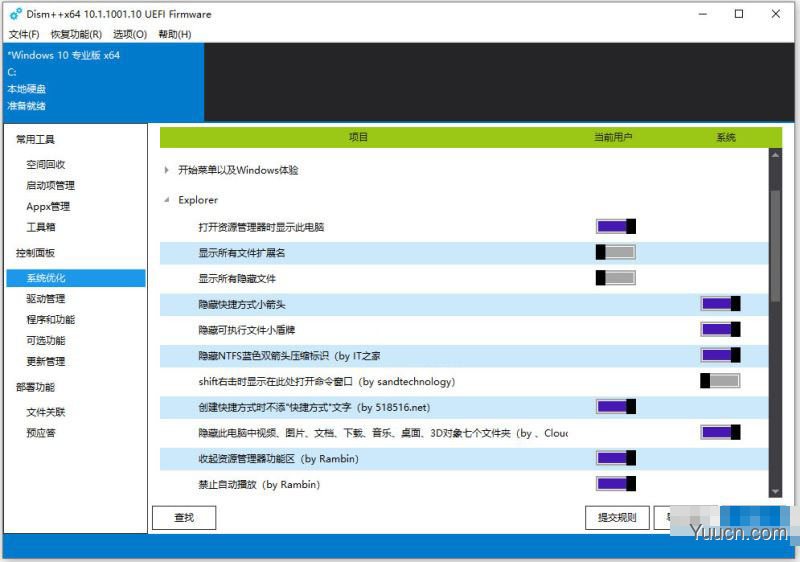Click the Dism++ gear app icon
This screenshot has height=562, width=800.
point(16,14)
